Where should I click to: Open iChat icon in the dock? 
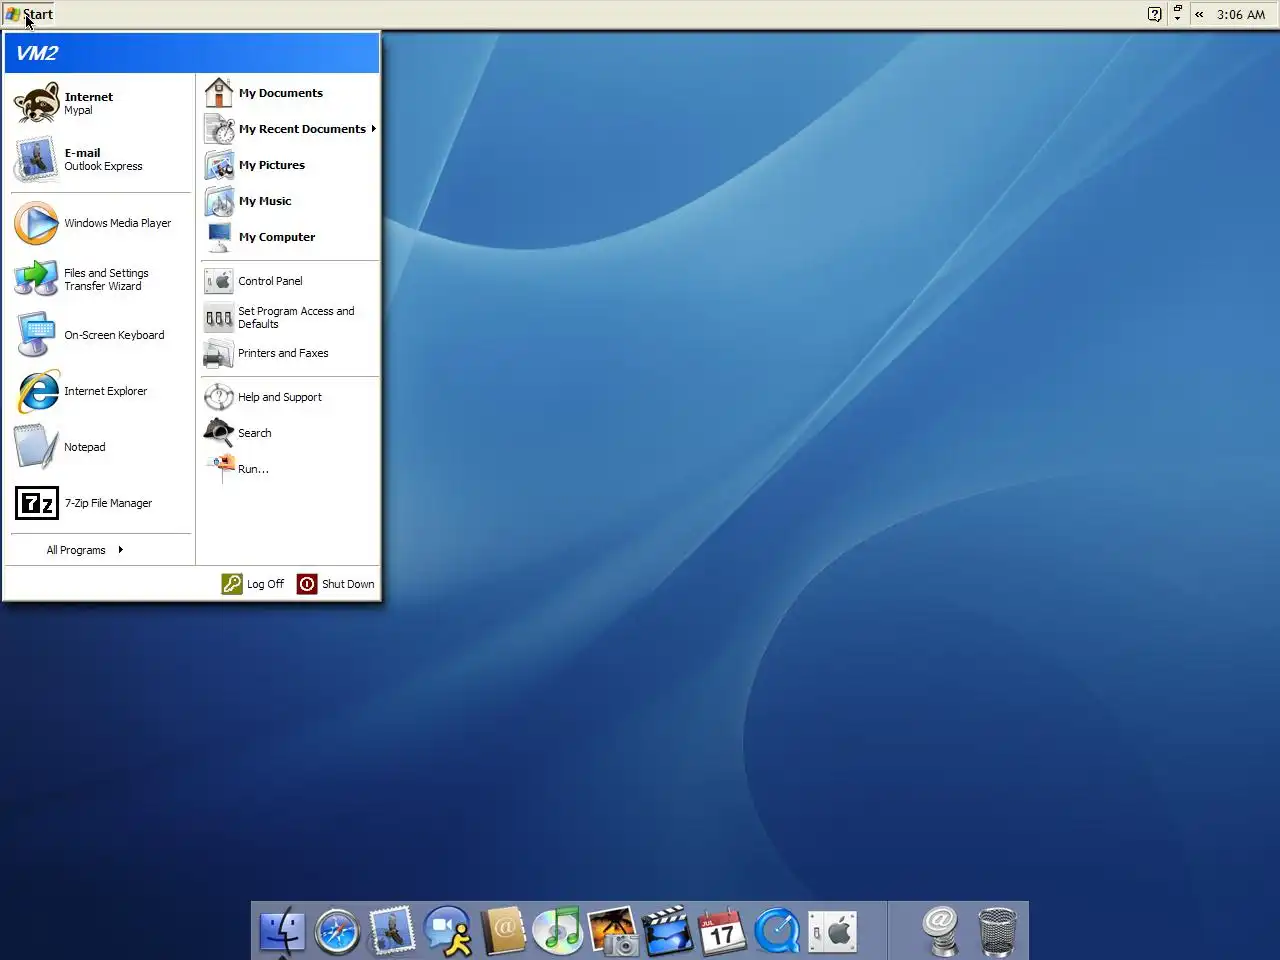[447, 931]
